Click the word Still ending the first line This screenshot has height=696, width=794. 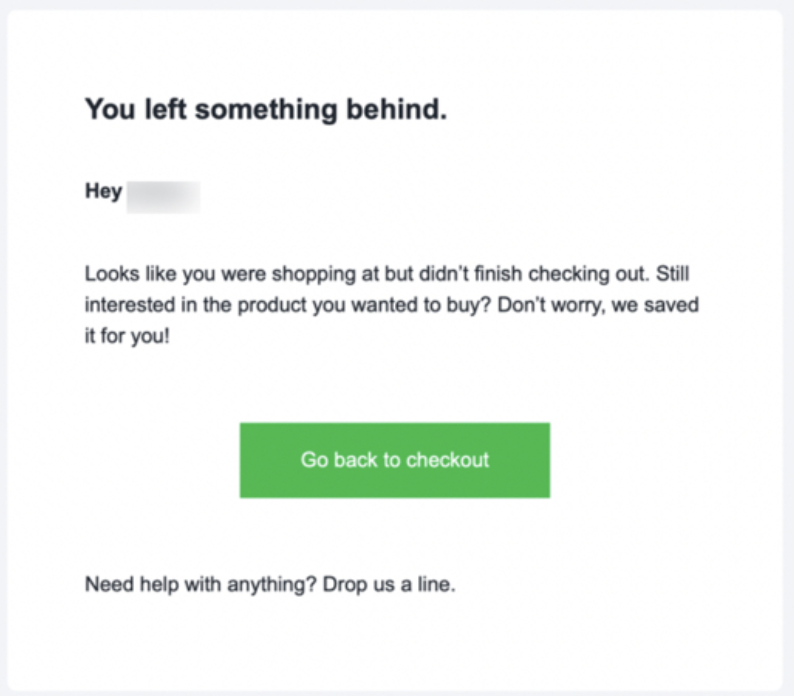[672, 274]
